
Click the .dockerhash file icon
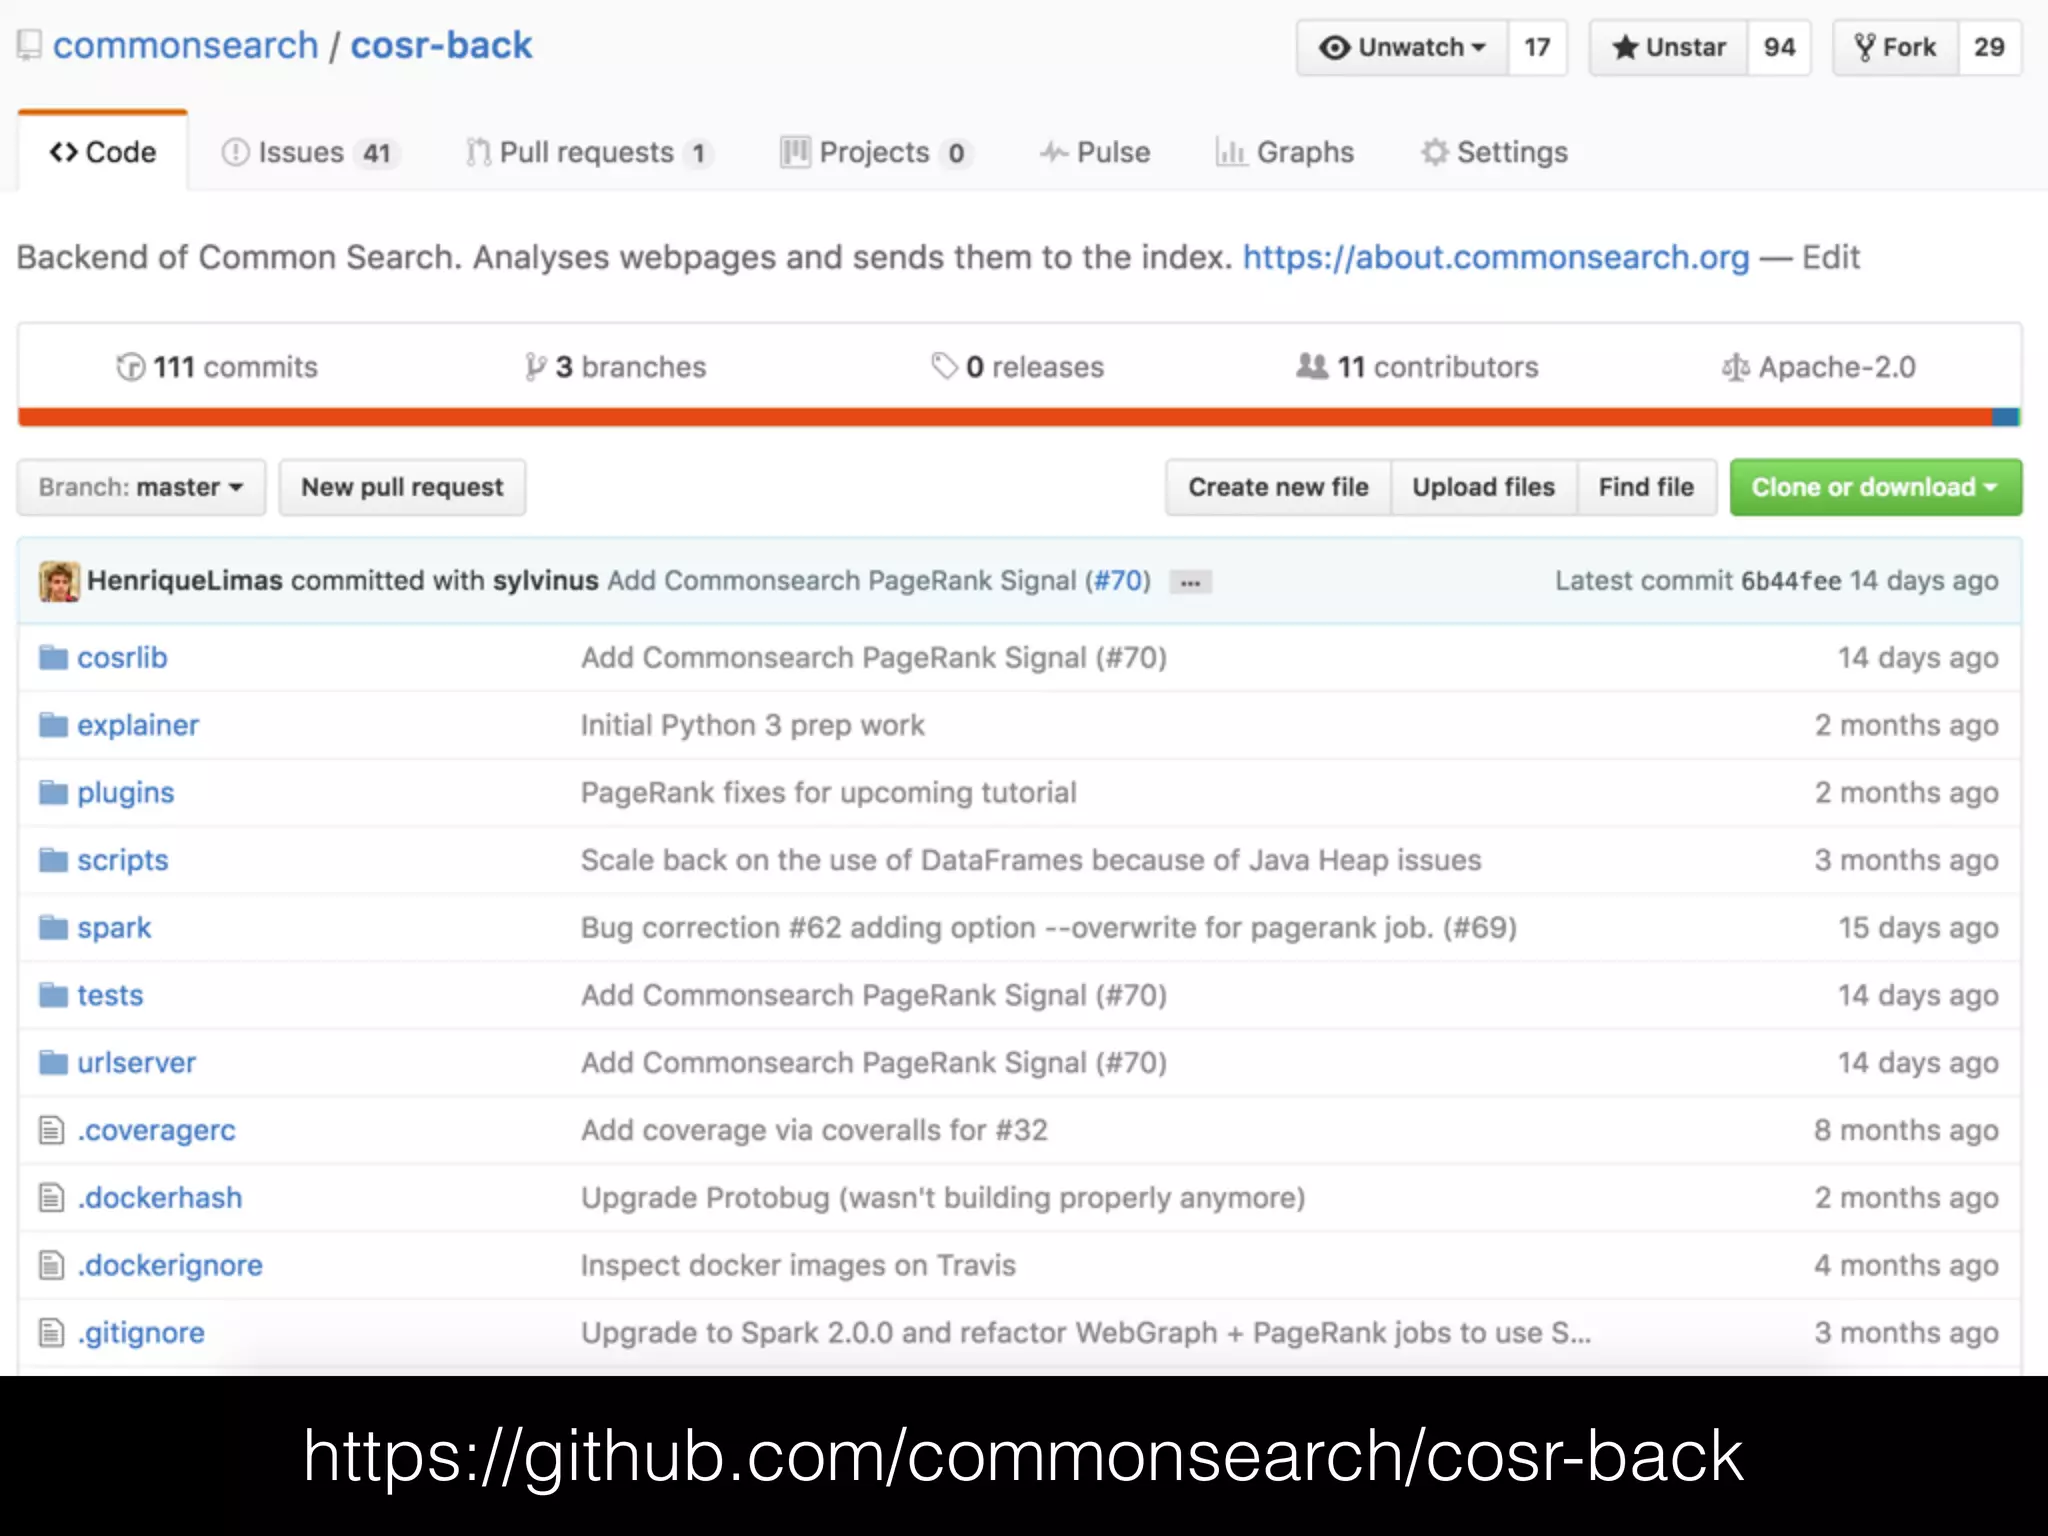[x=51, y=1198]
